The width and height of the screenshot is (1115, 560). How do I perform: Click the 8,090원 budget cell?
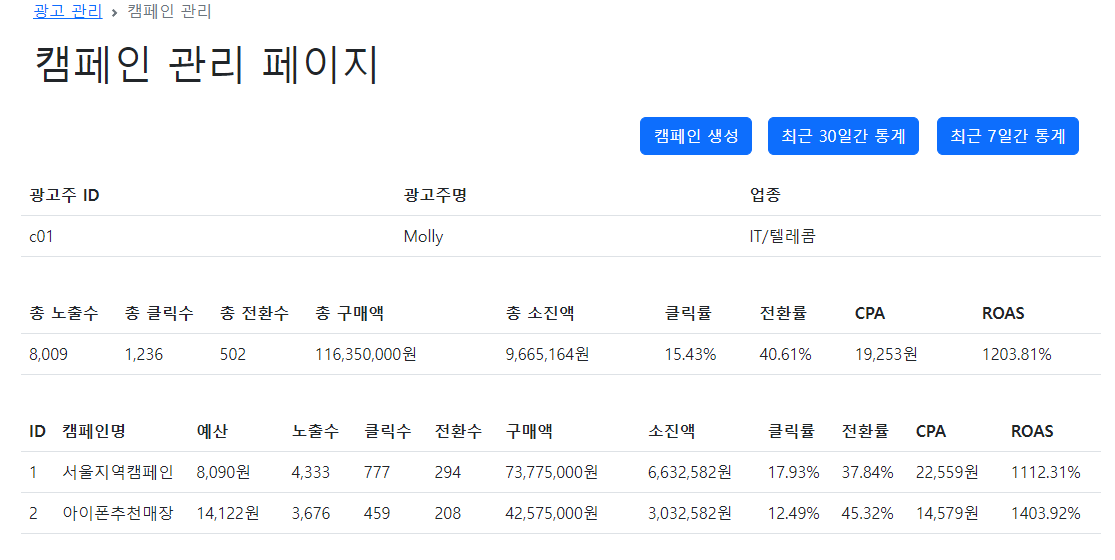[x=223, y=473]
